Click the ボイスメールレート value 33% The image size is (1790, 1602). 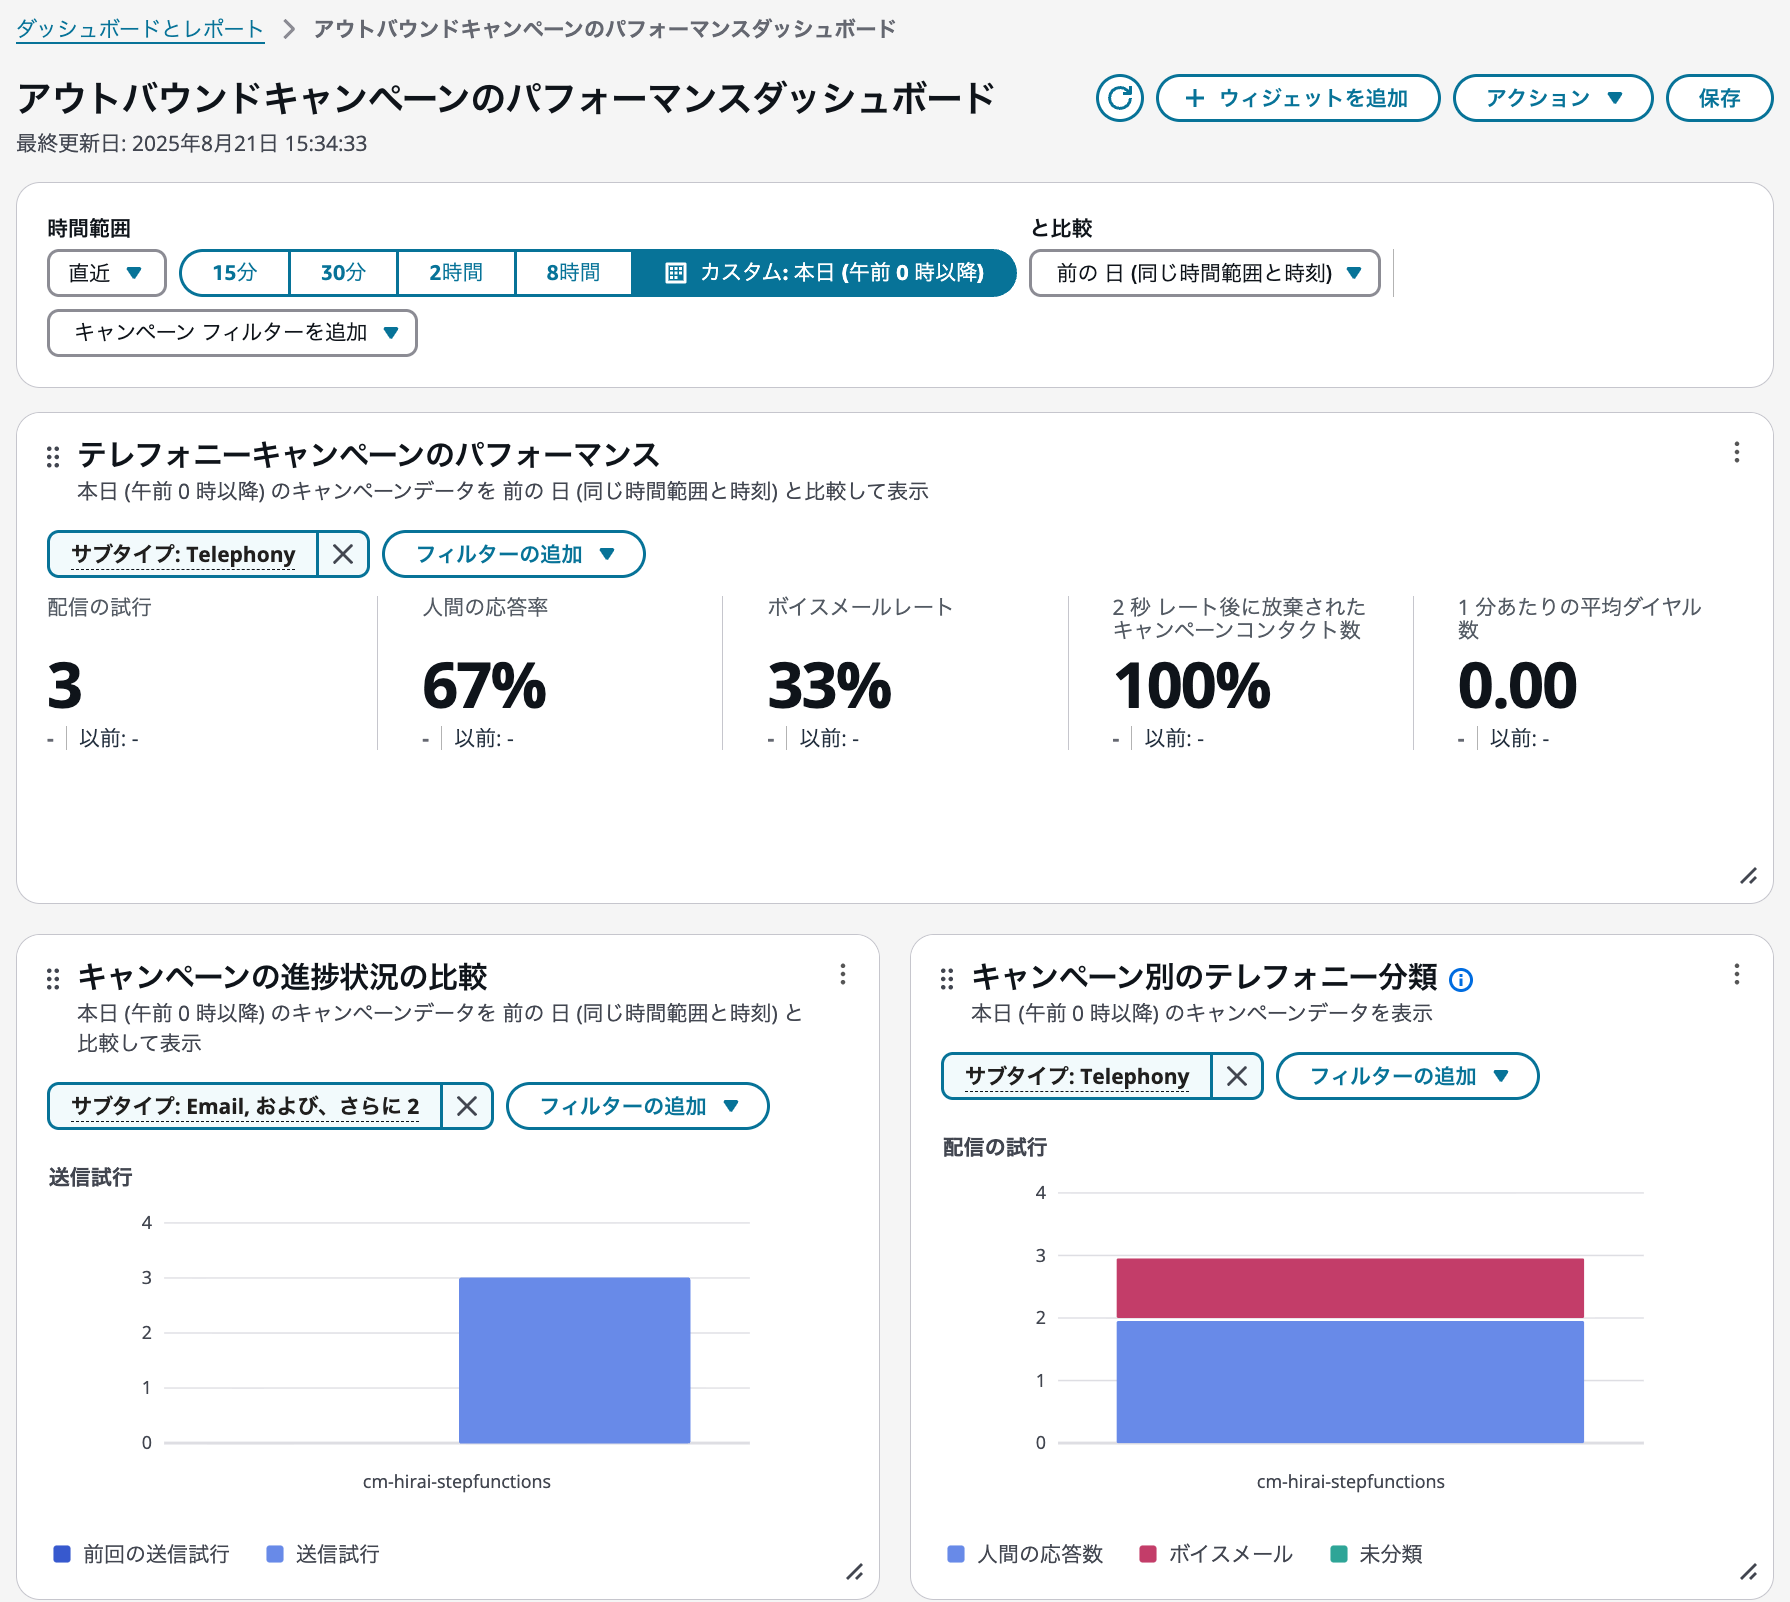(829, 686)
